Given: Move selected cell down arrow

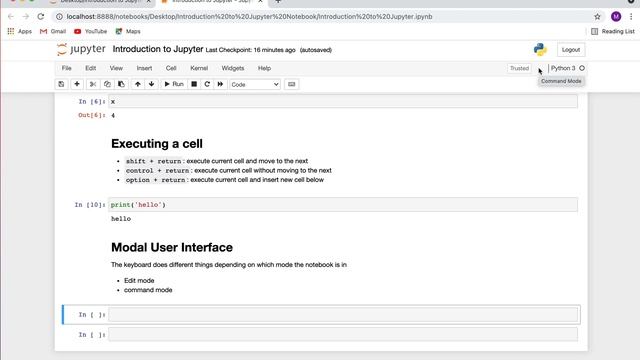Looking at the screenshot, I should click(x=151, y=84).
